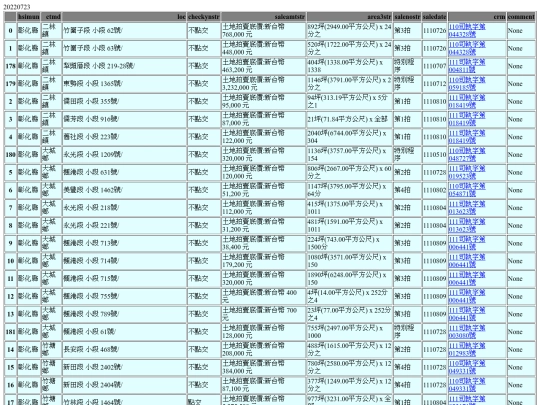Open the crm case link in row 12
The image size is (540, 405).
(x=467, y=297)
